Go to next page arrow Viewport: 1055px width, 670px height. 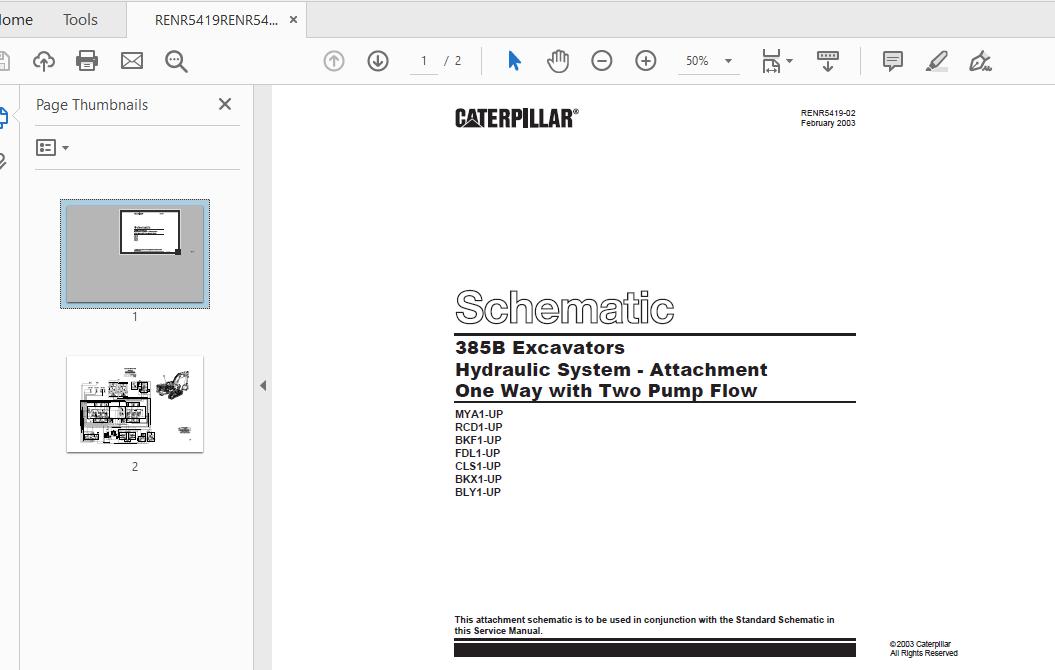378,61
